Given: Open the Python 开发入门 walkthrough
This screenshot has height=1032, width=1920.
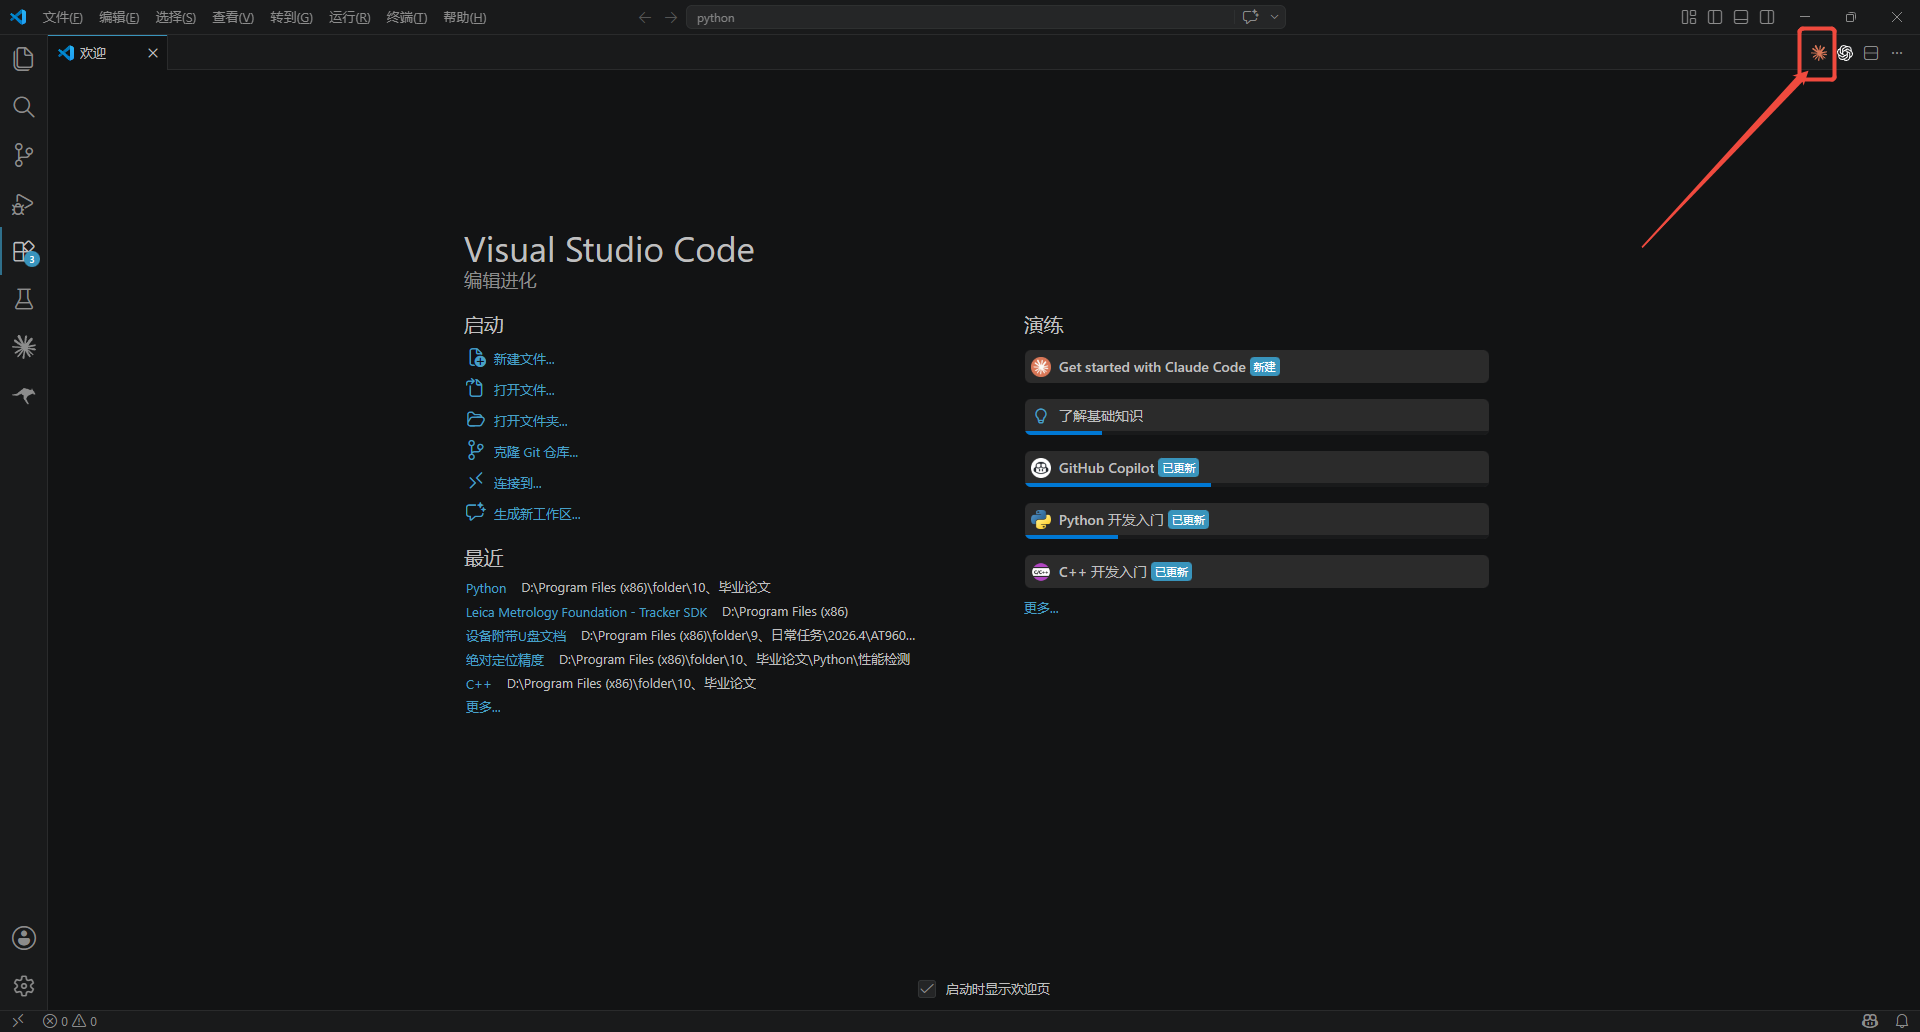Looking at the screenshot, I should (x=1257, y=520).
